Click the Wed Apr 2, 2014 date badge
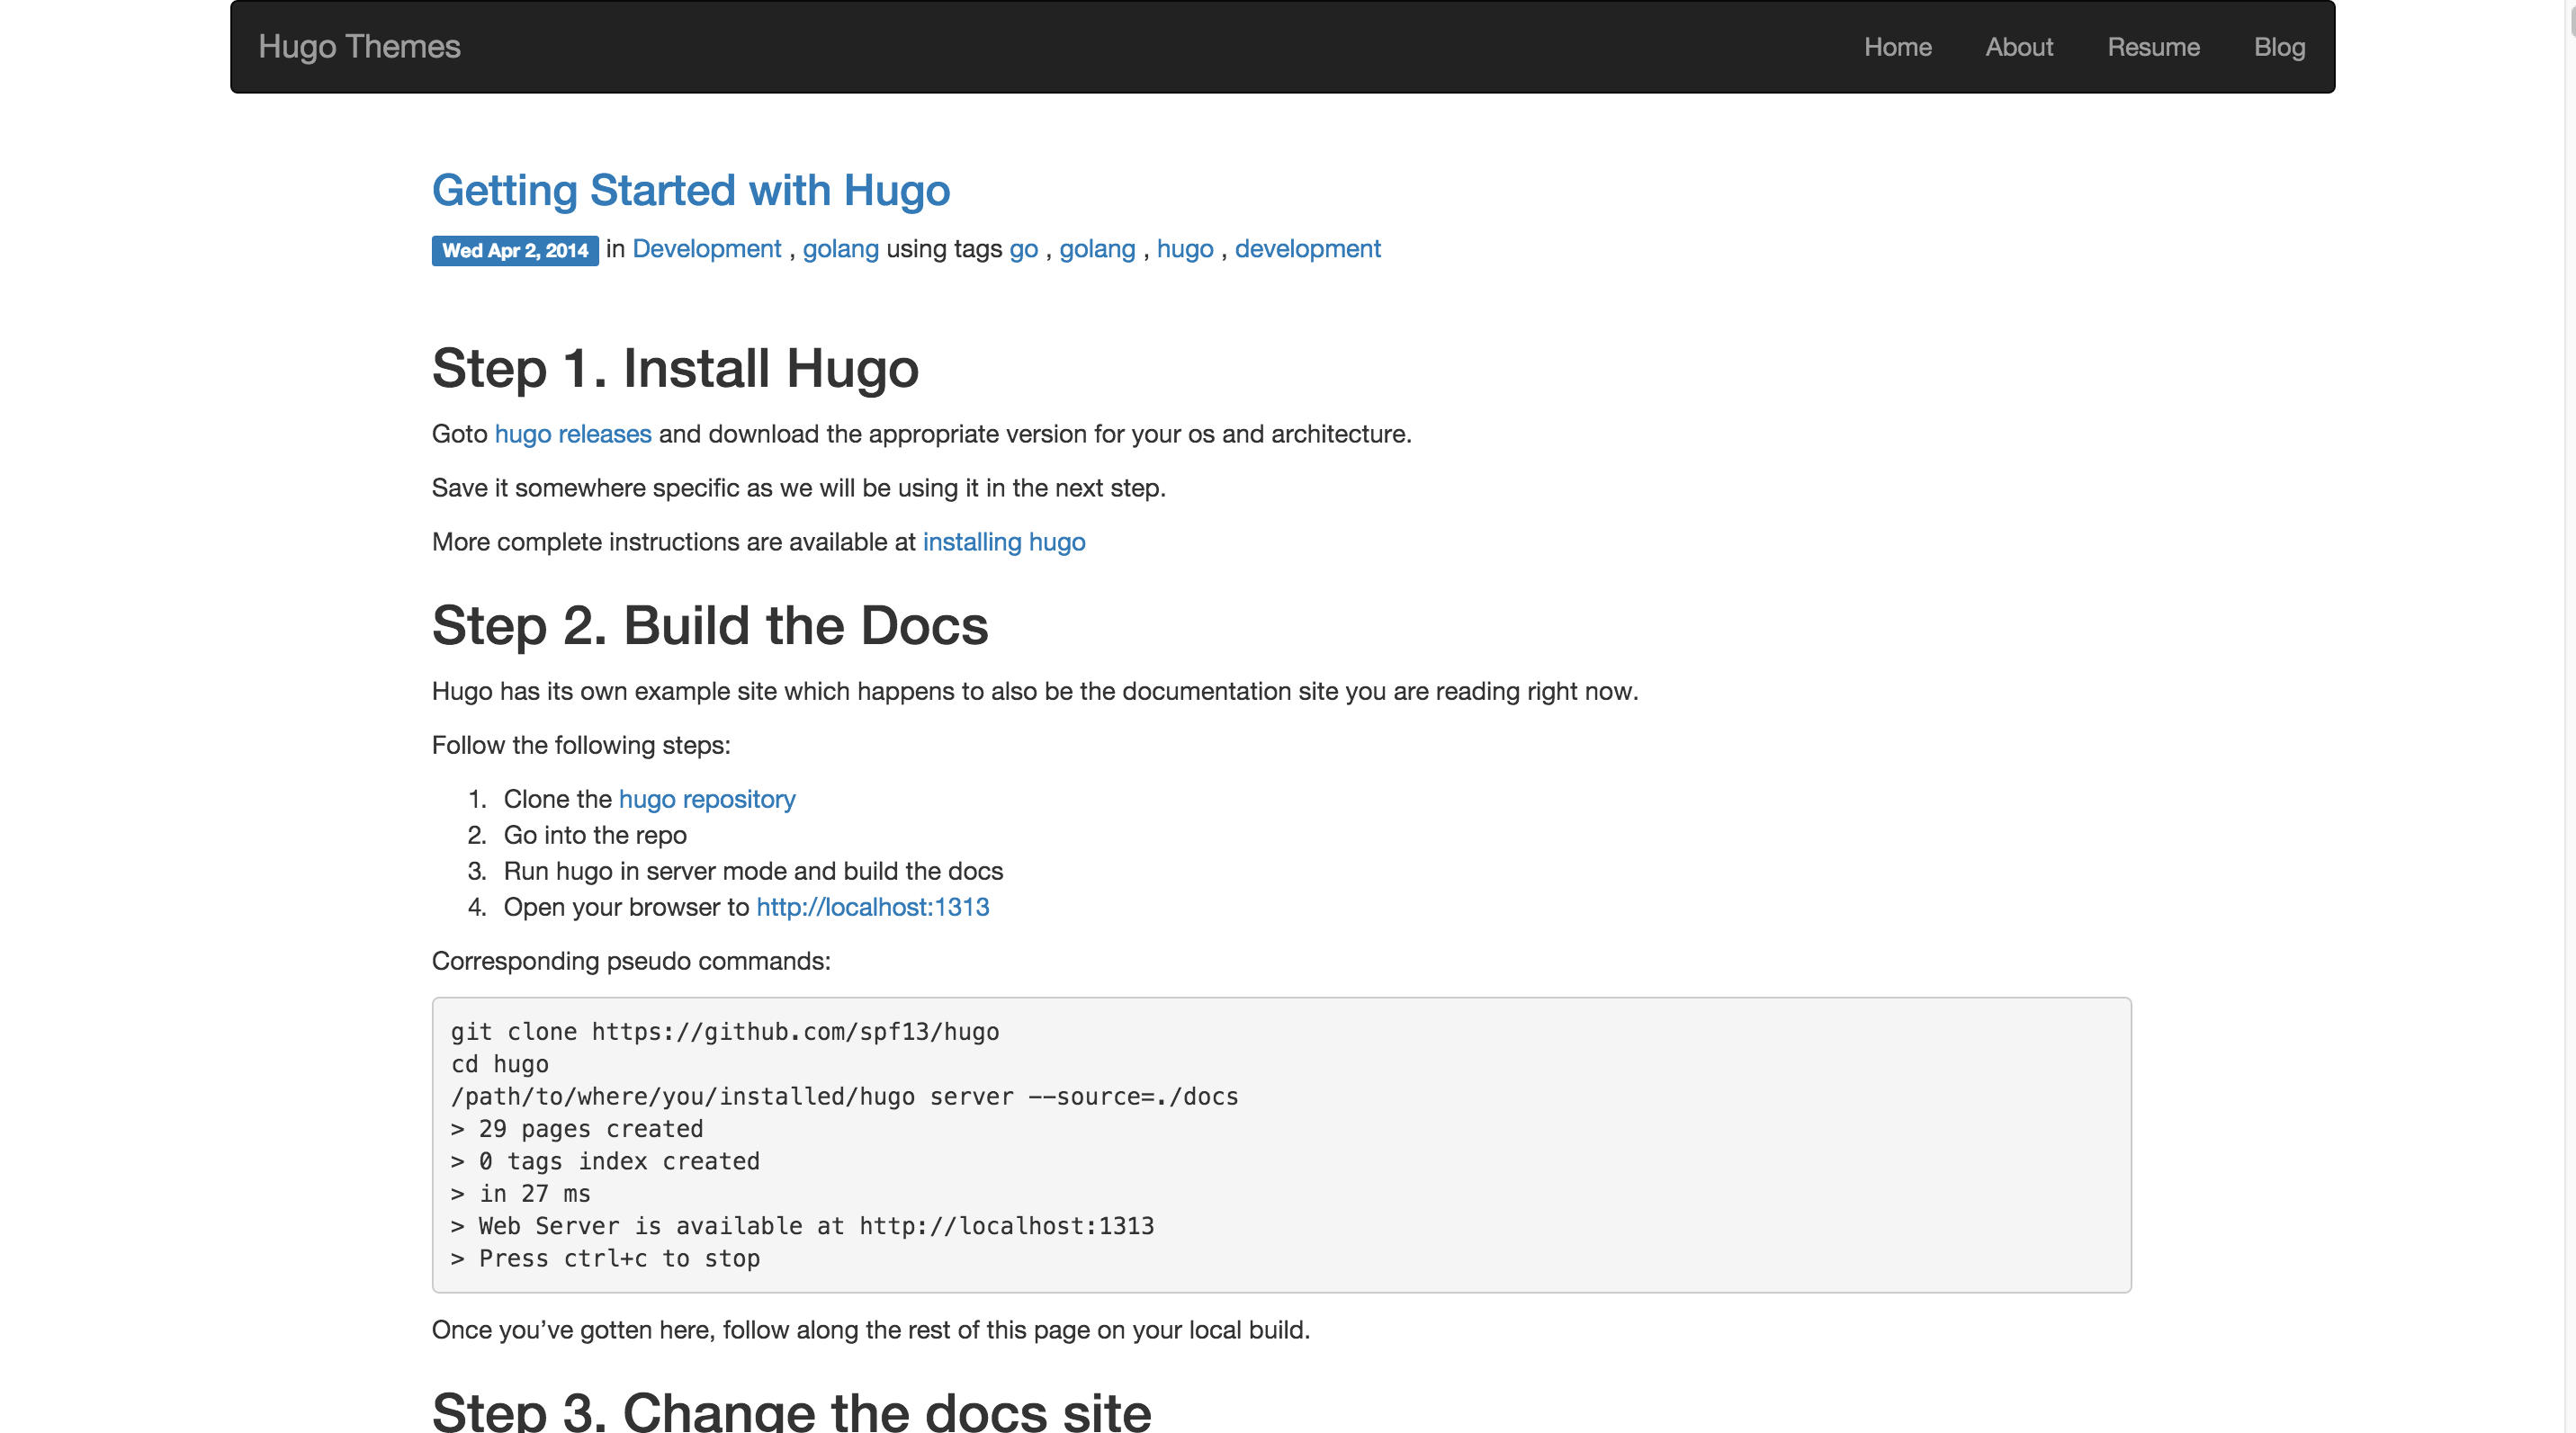The image size is (2576, 1433). click(515, 250)
